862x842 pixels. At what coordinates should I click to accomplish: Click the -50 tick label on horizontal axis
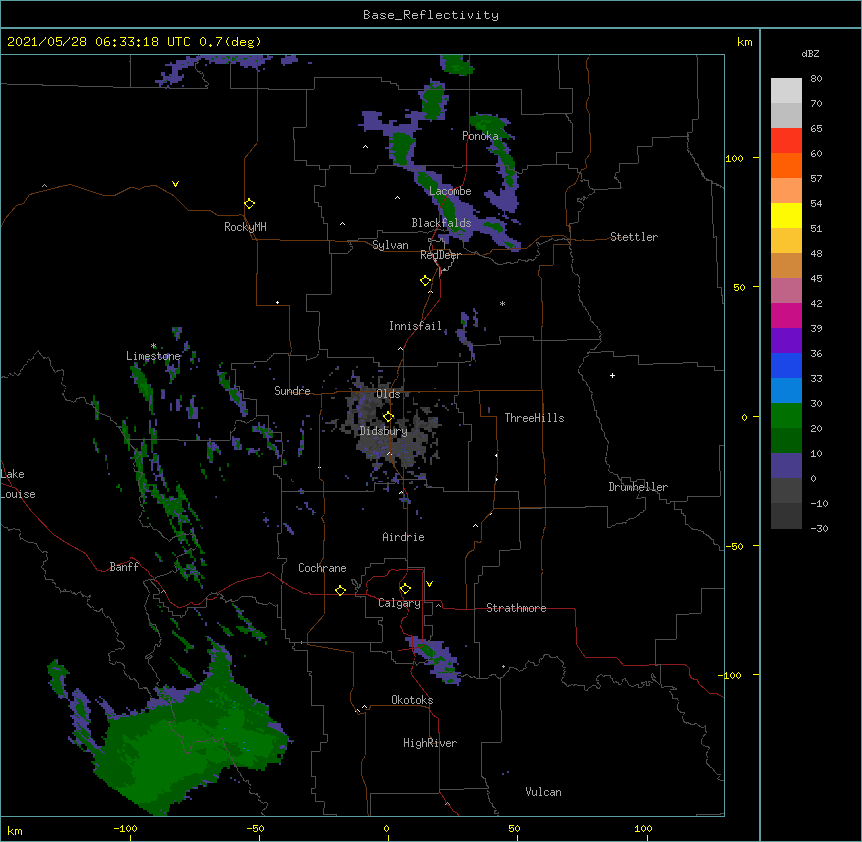(255, 828)
